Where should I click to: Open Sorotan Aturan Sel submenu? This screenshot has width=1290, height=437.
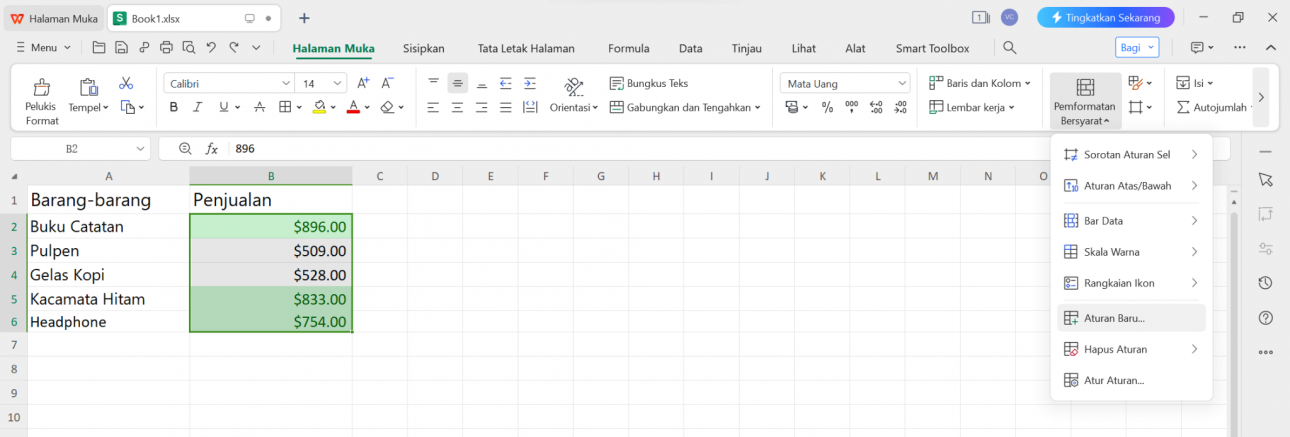pyautogui.click(x=1131, y=154)
